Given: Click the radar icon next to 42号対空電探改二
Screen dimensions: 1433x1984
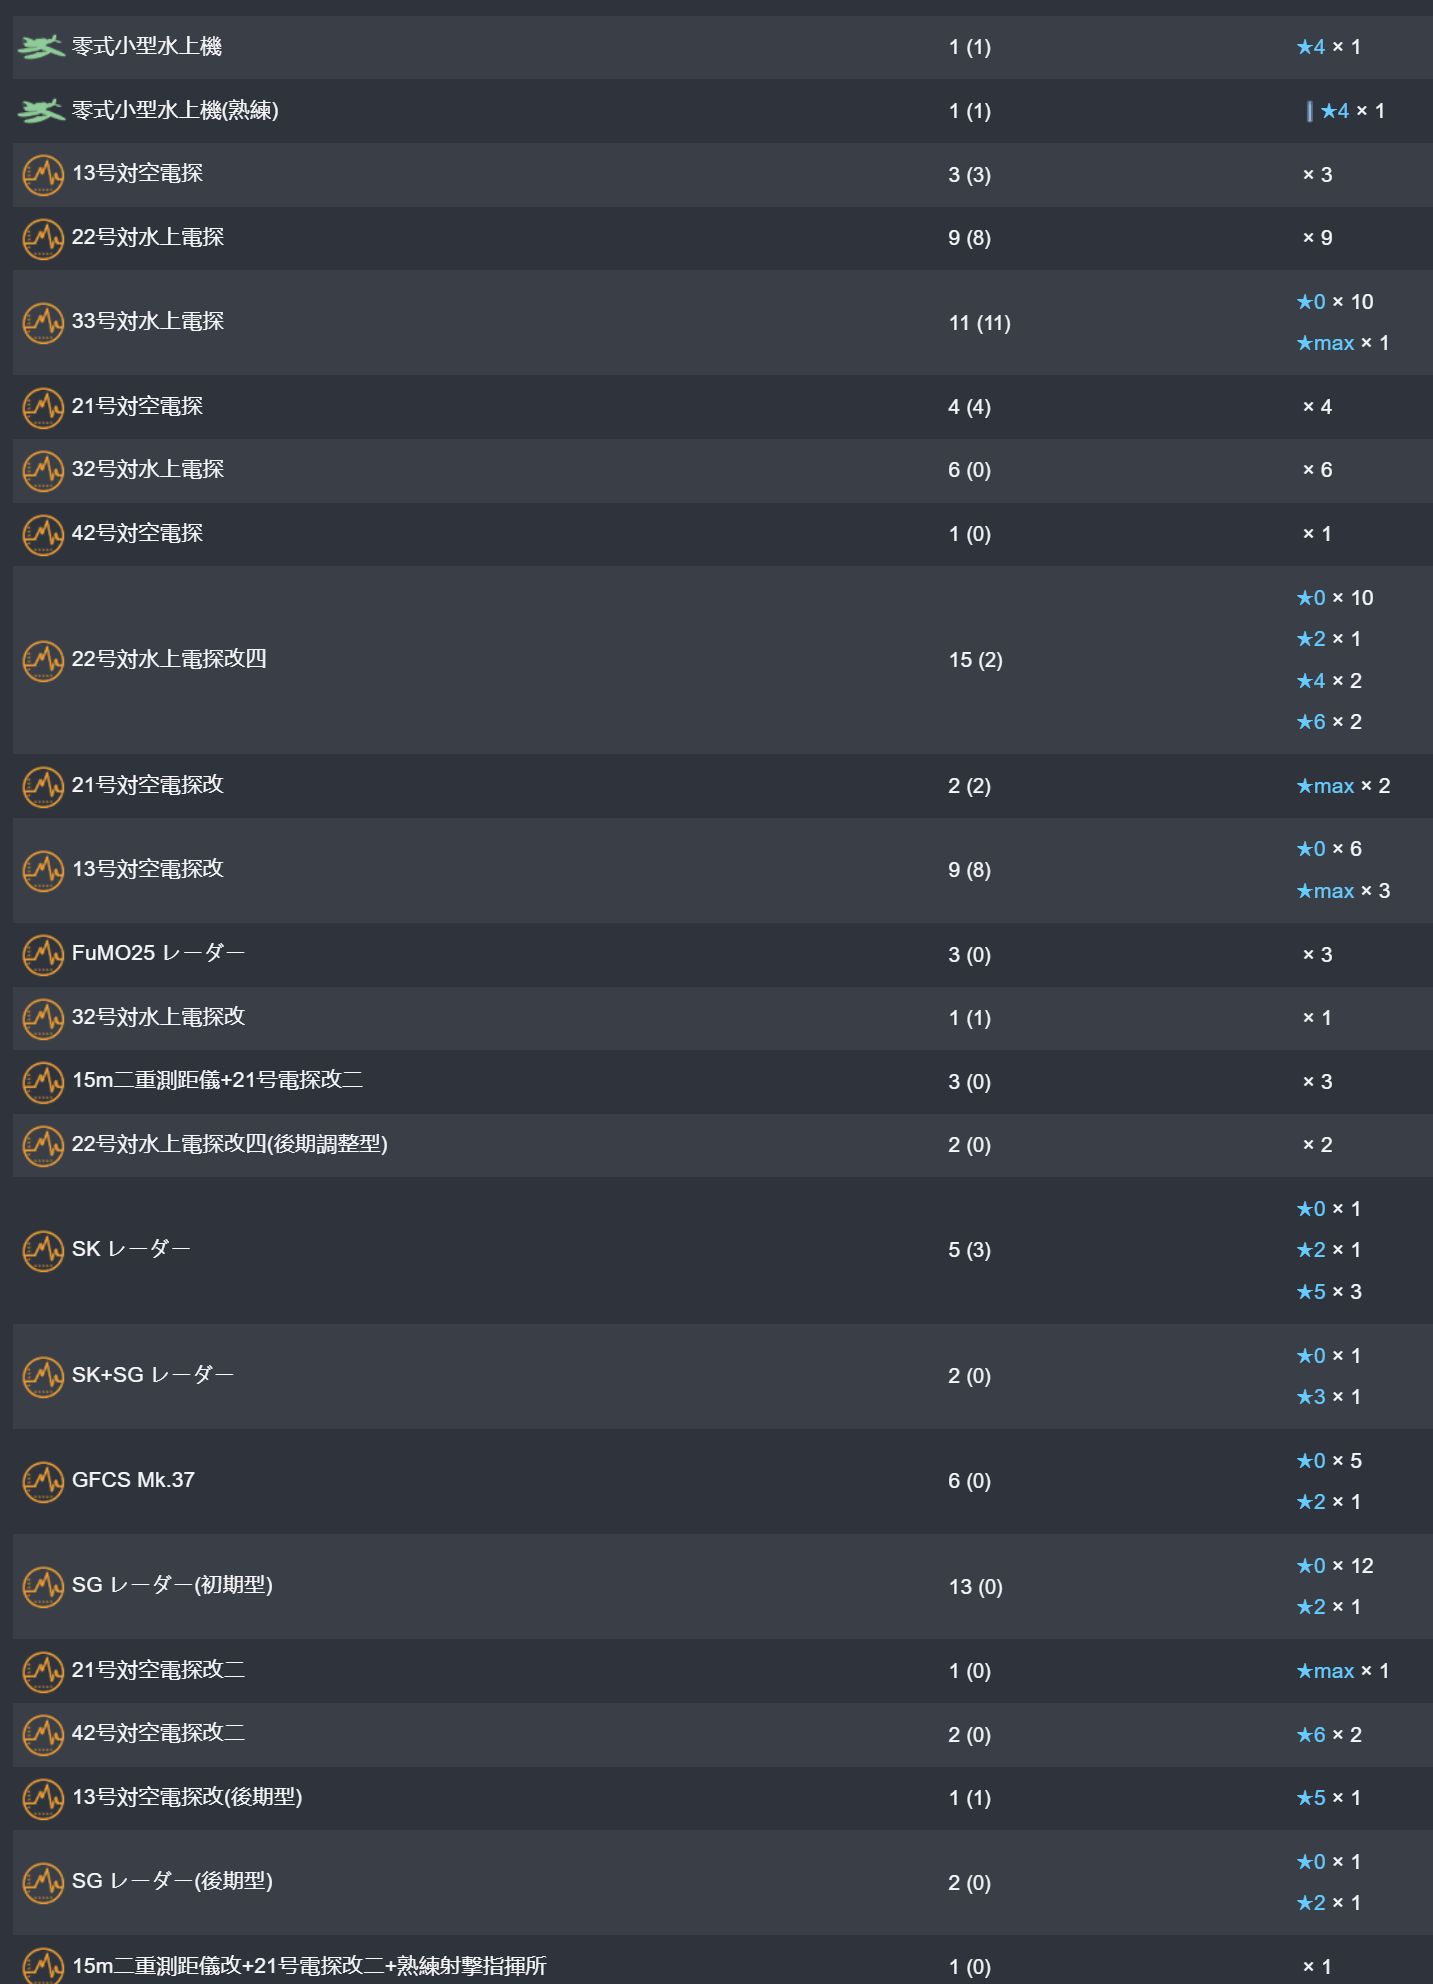Looking at the screenshot, I should [43, 1735].
